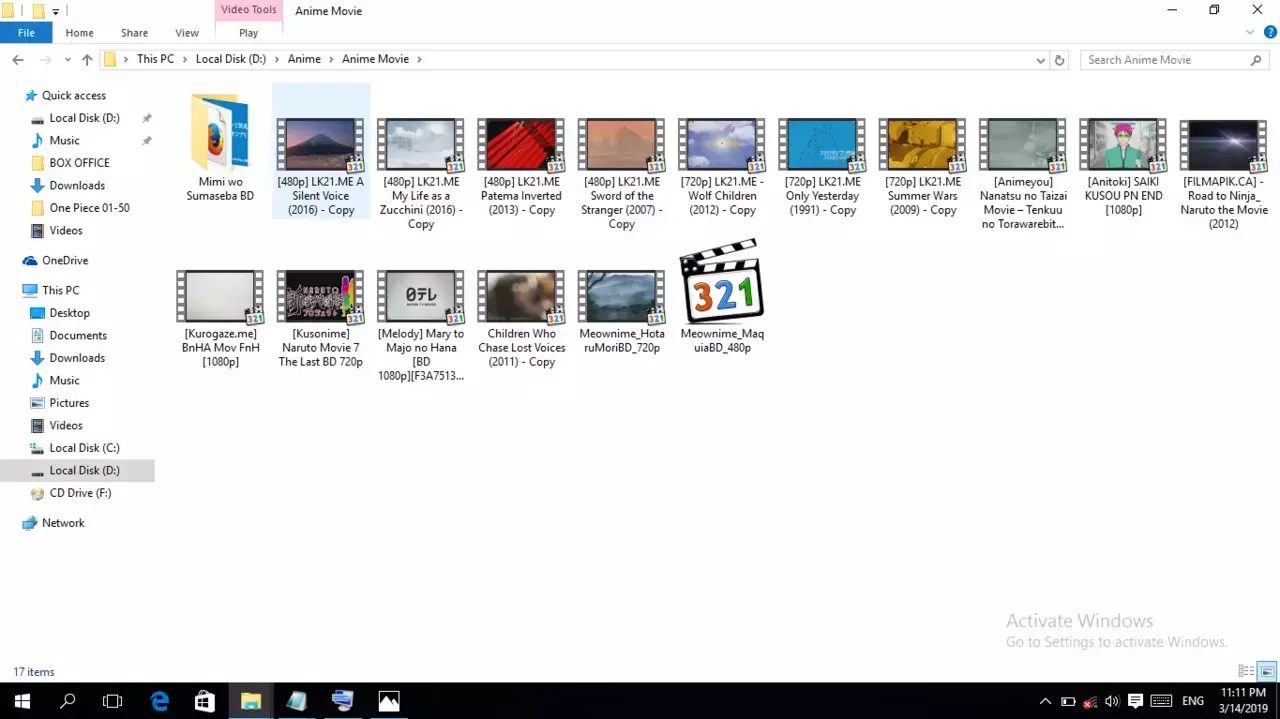The height and width of the screenshot is (719, 1280).
Task: Open the Share ribbon tab
Action: click(x=134, y=33)
